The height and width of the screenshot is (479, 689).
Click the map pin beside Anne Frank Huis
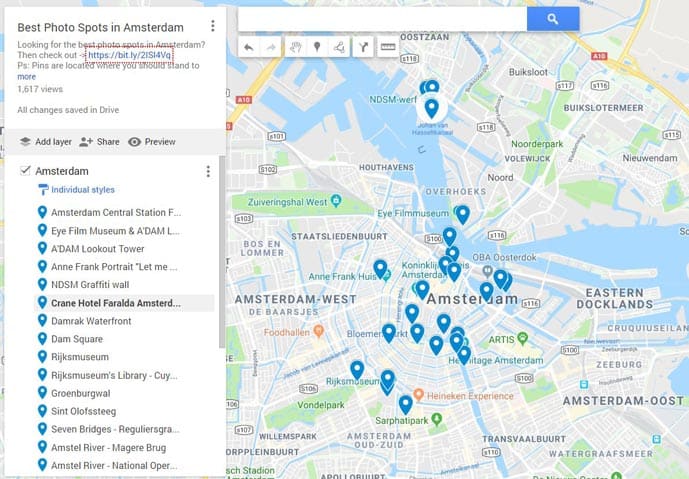(x=380, y=269)
